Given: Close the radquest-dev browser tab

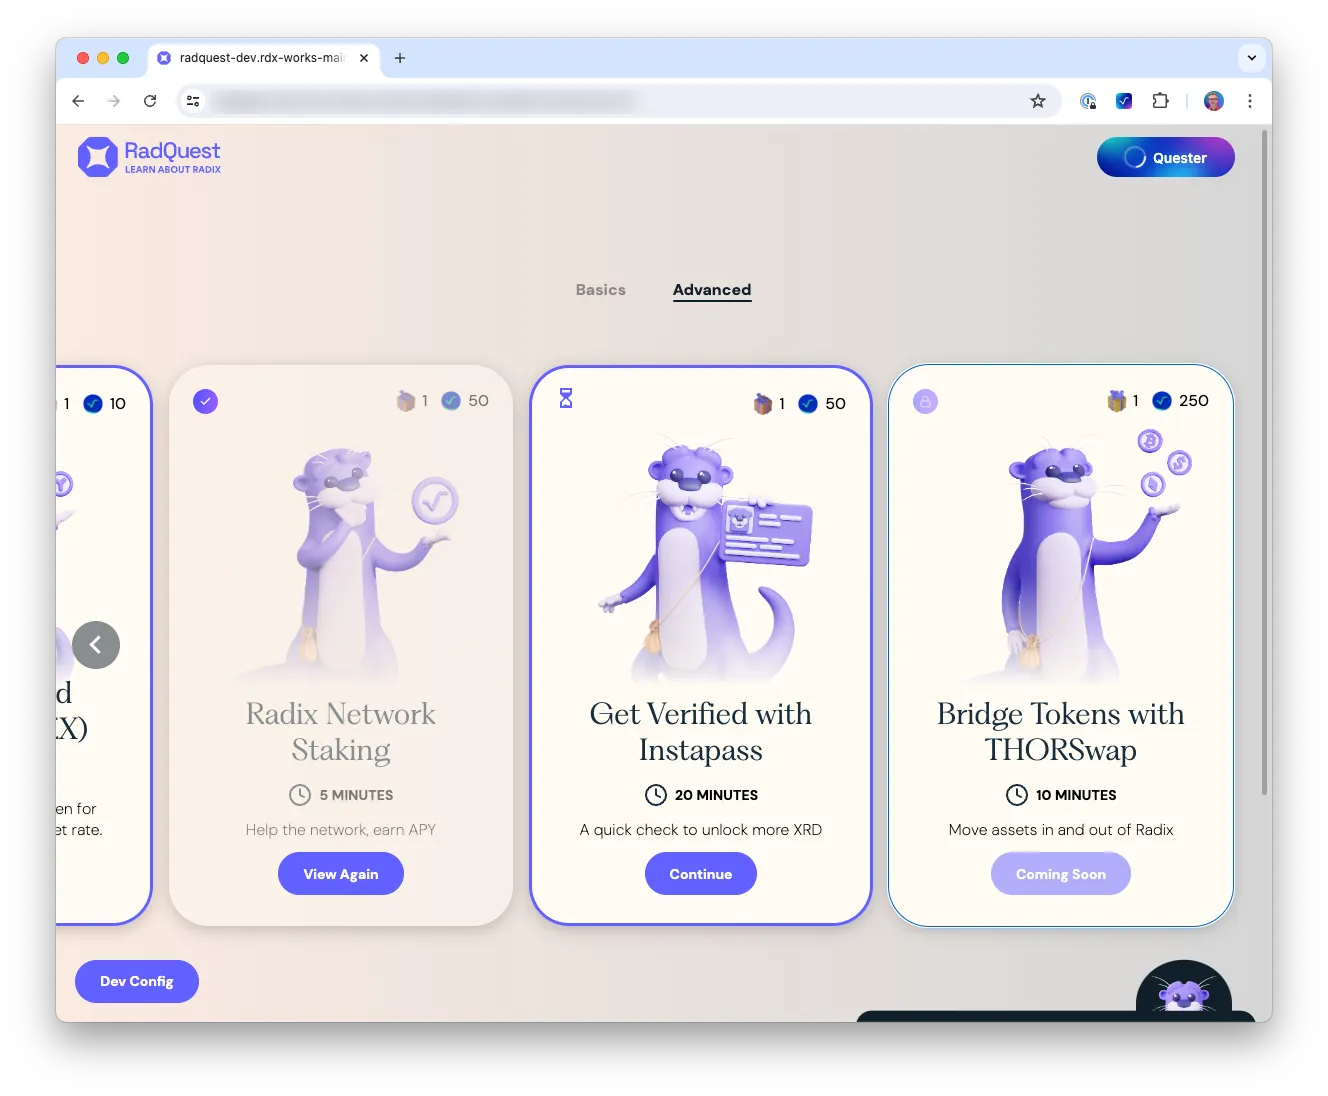Looking at the screenshot, I should pyautogui.click(x=364, y=58).
